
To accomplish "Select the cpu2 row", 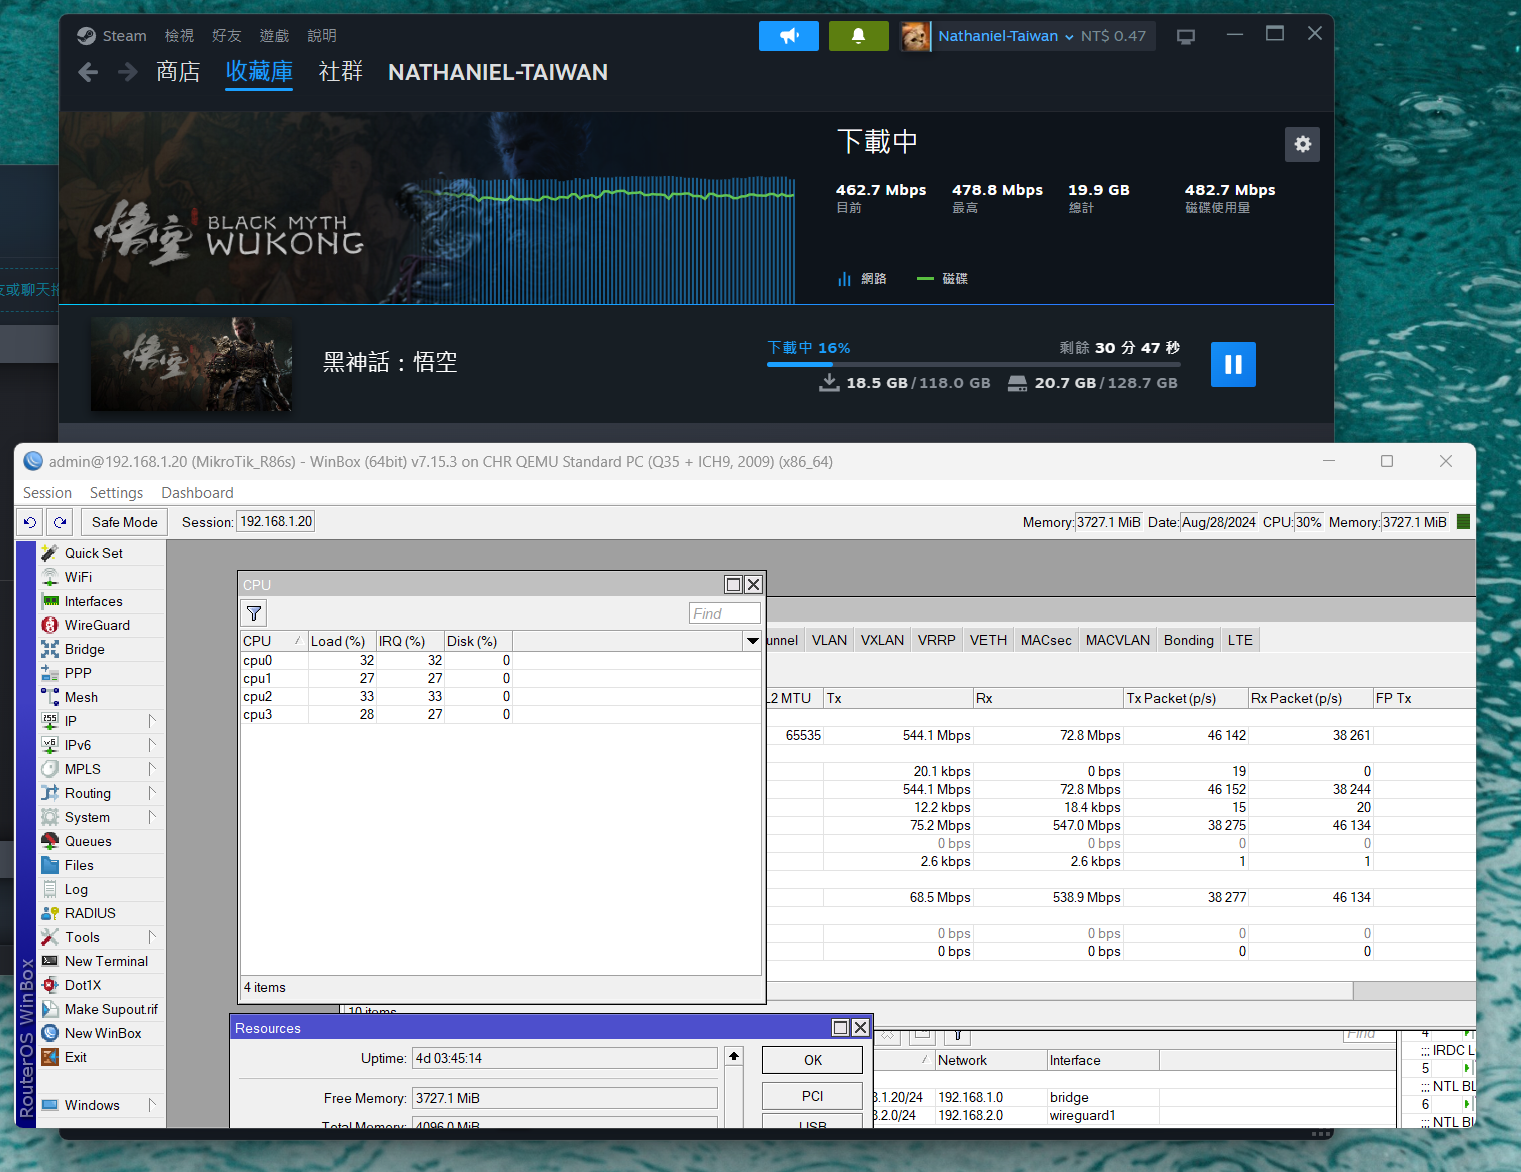I will pyautogui.click(x=500, y=696).
